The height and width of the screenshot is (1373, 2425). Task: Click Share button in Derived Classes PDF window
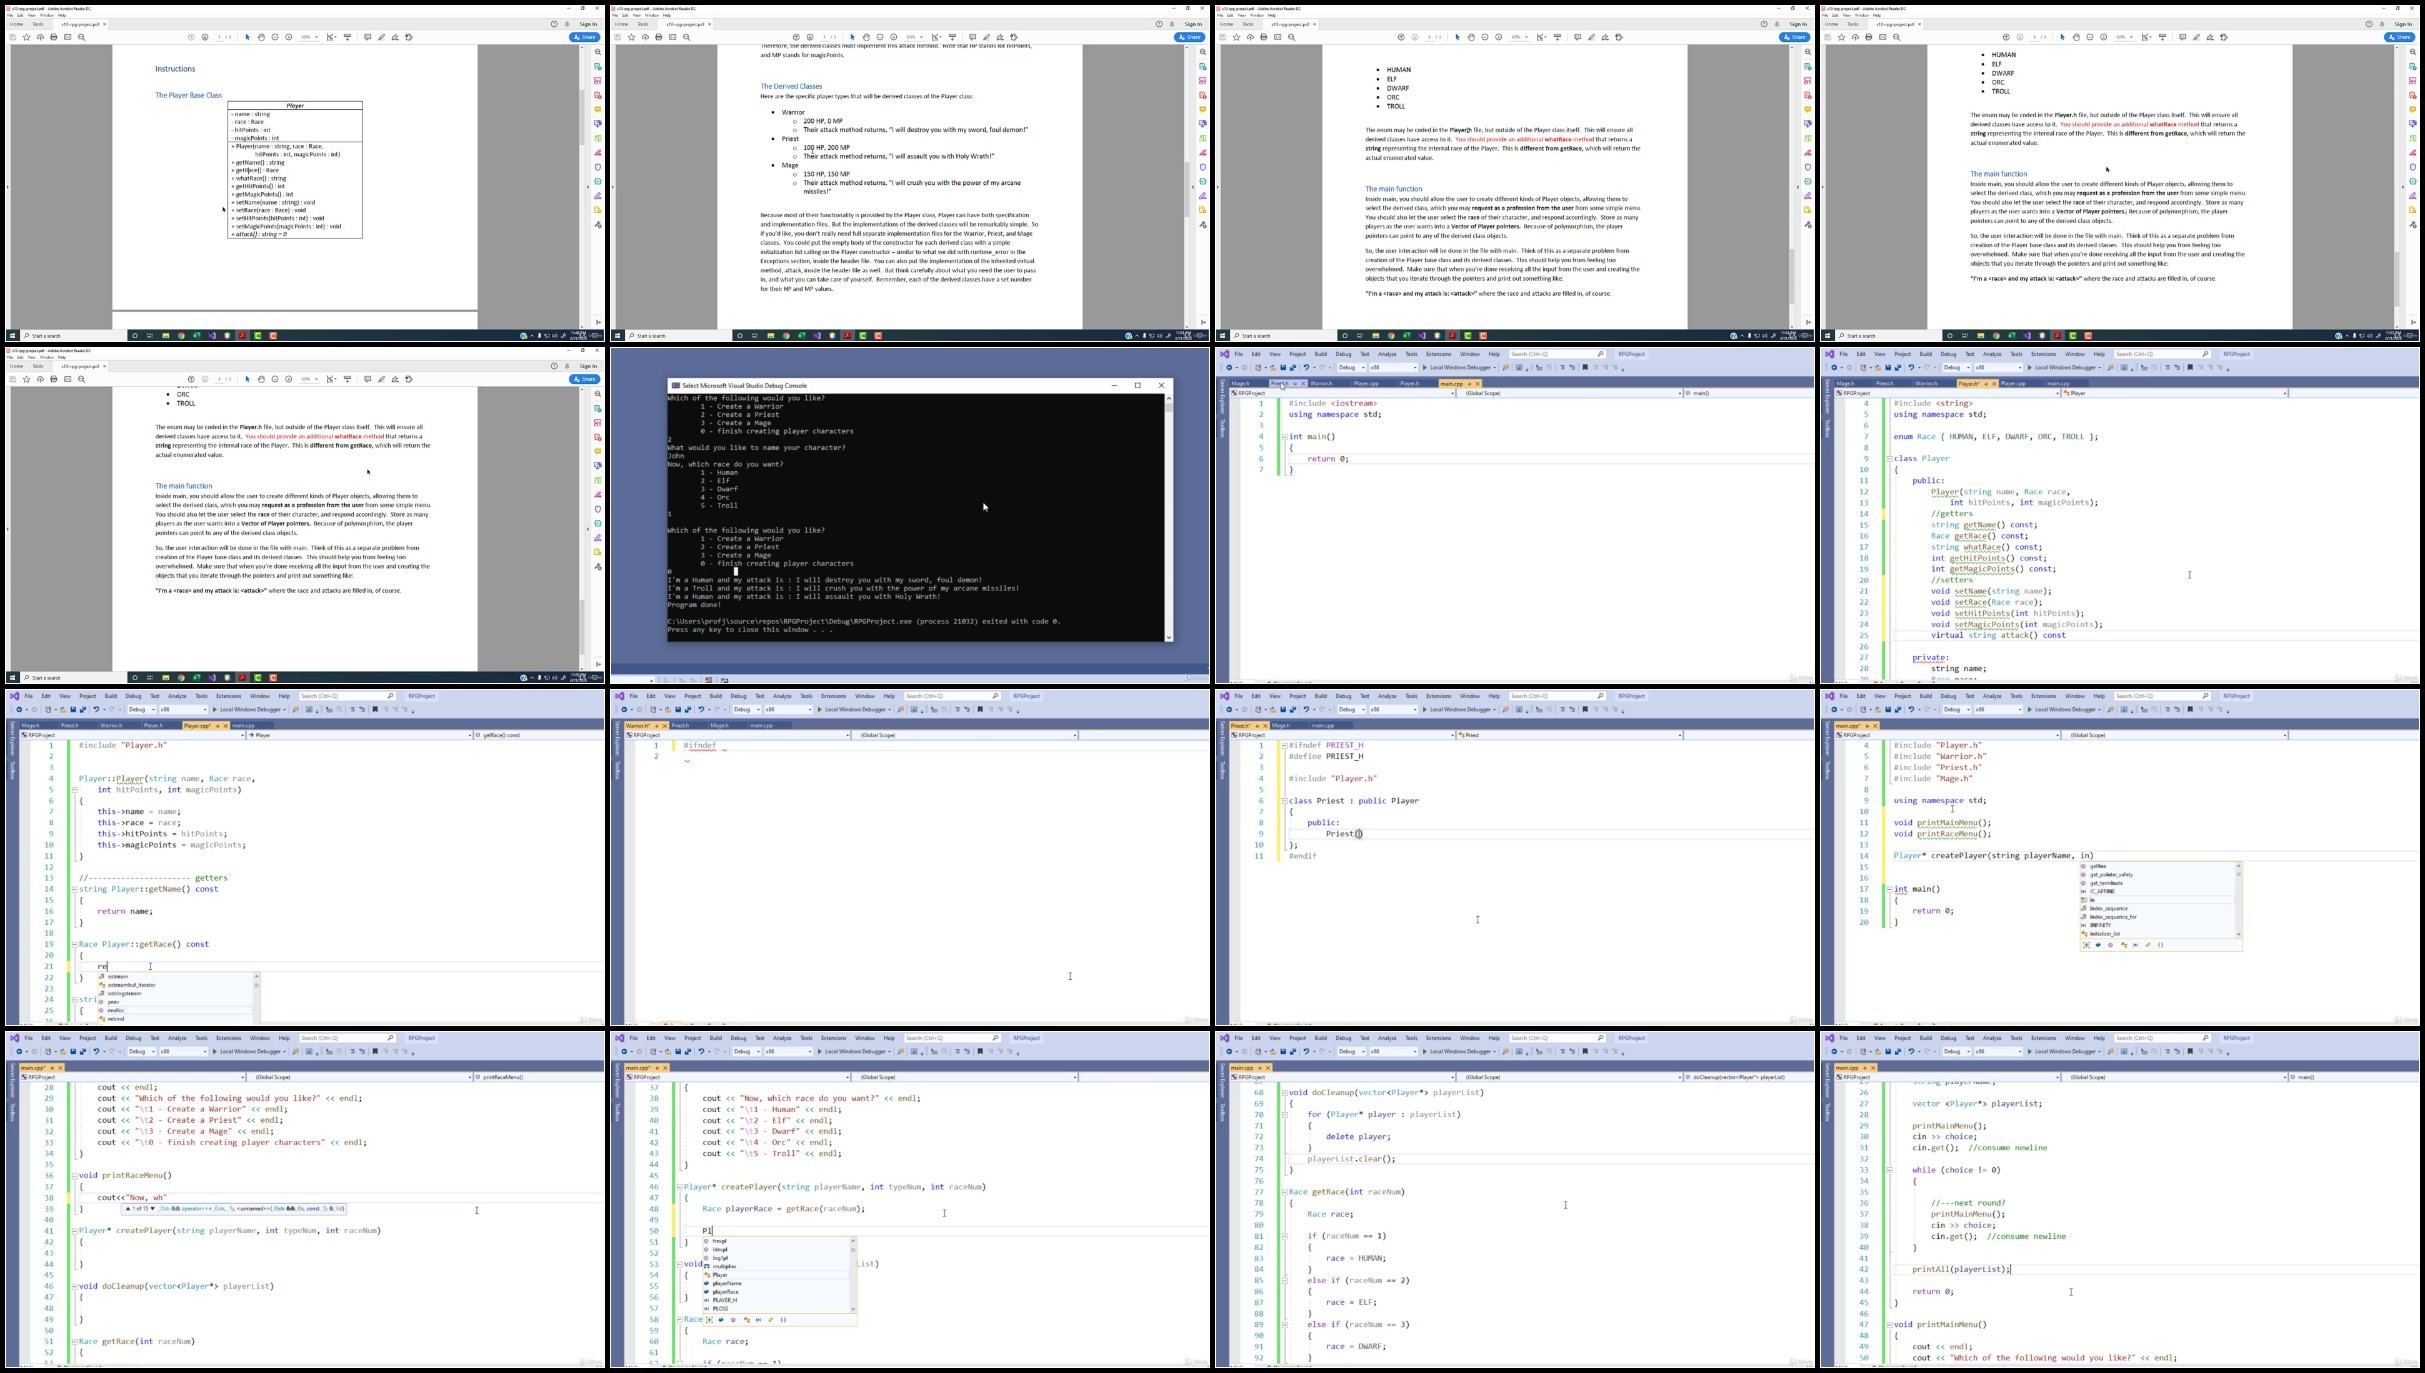click(1189, 37)
